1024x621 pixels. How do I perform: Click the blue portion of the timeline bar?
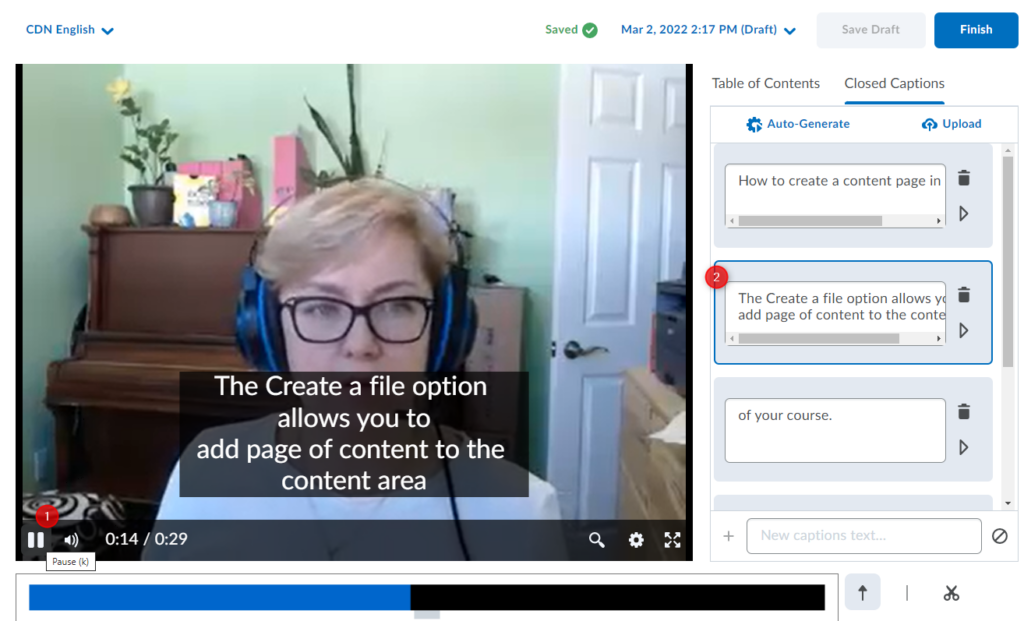click(220, 597)
